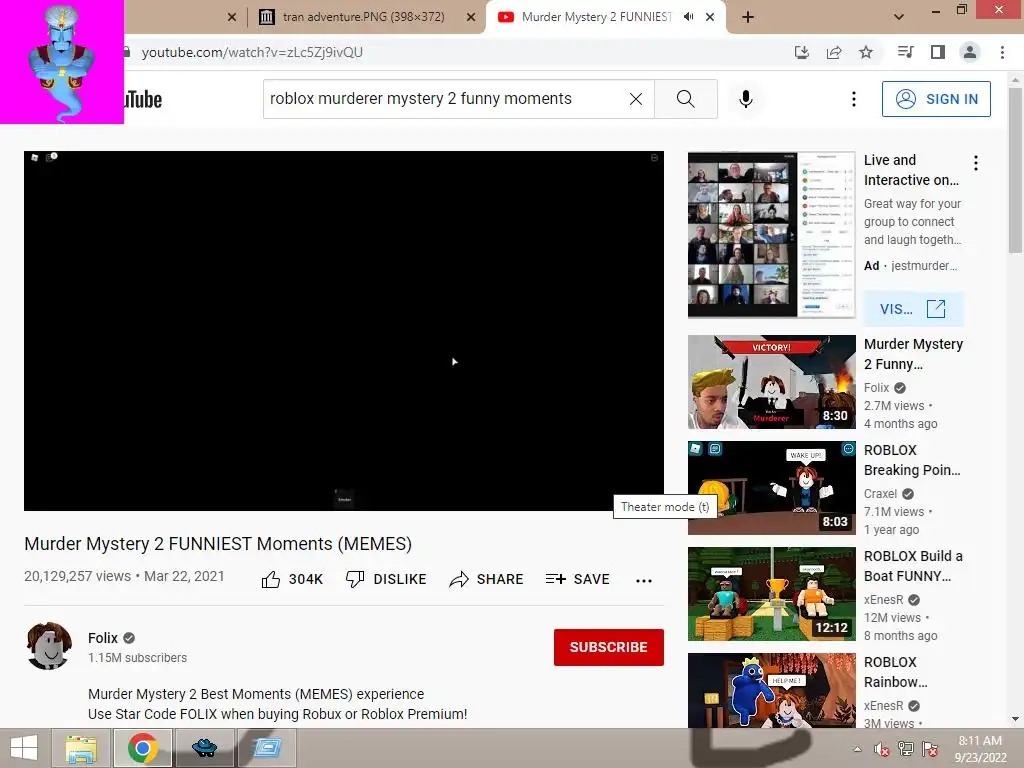Open Folix channel avatar

pyautogui.click(x=49, y=646)
